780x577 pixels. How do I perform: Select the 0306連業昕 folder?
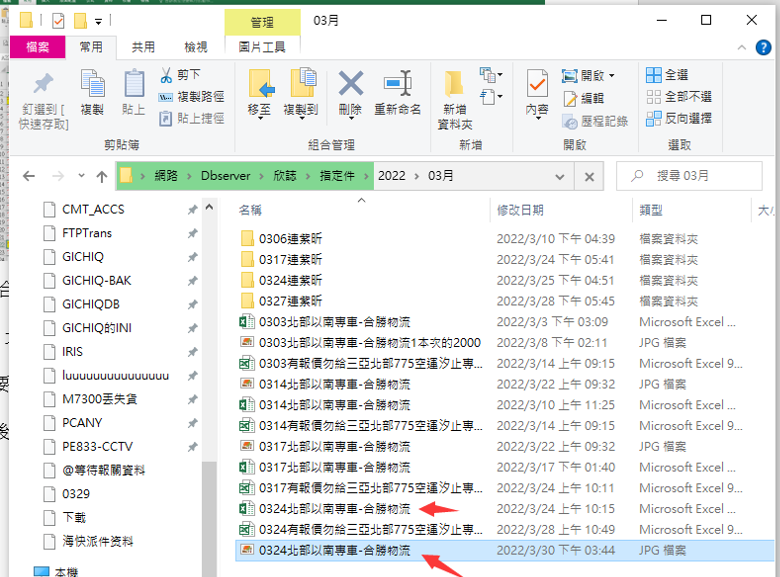pyautogui.click(x=290, y=239)
